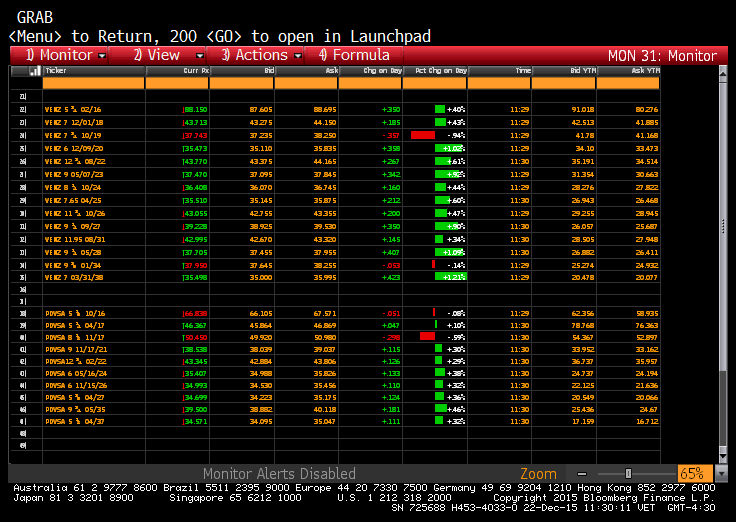The width and height of the screenshot is (736, 522).
Task: Select the PDVSA 04/37 ticker
Action: [75, 422]
